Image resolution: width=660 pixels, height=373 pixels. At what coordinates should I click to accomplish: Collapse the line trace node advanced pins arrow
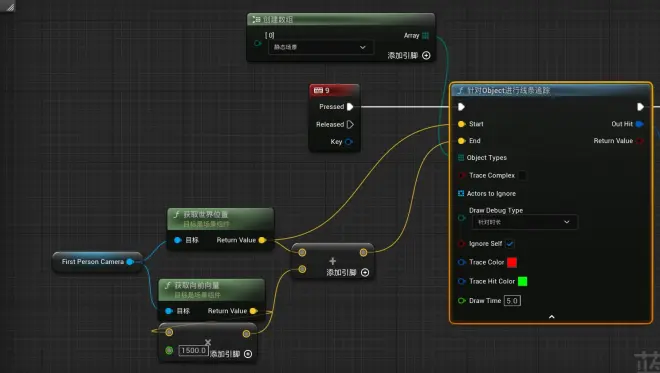click(x=551, y=317)
